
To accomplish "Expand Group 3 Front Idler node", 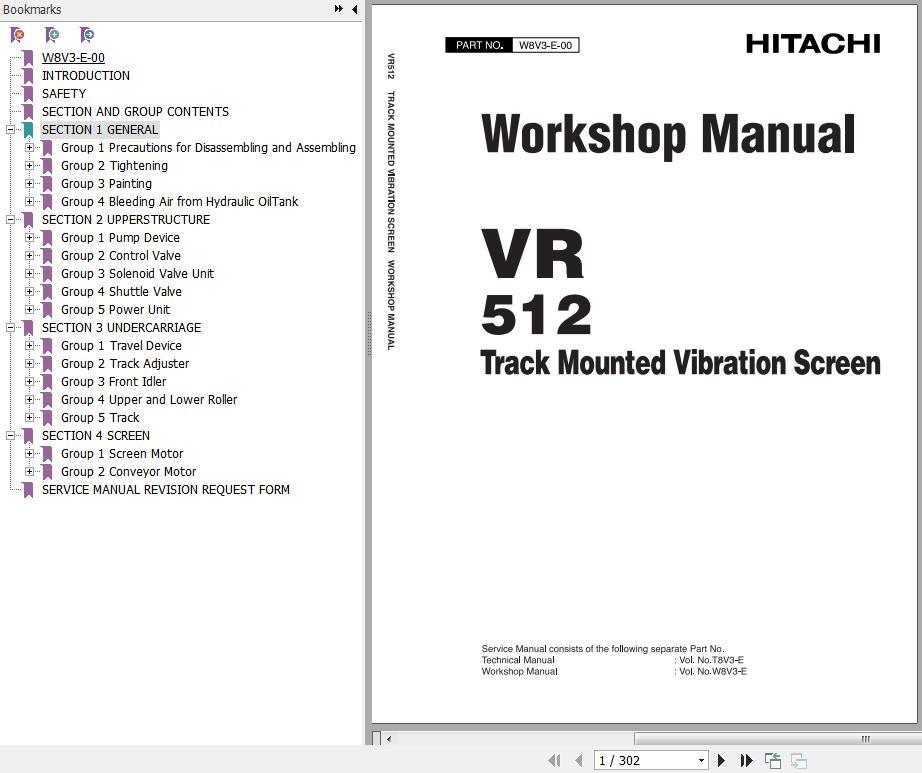I will tap(29, 382).
